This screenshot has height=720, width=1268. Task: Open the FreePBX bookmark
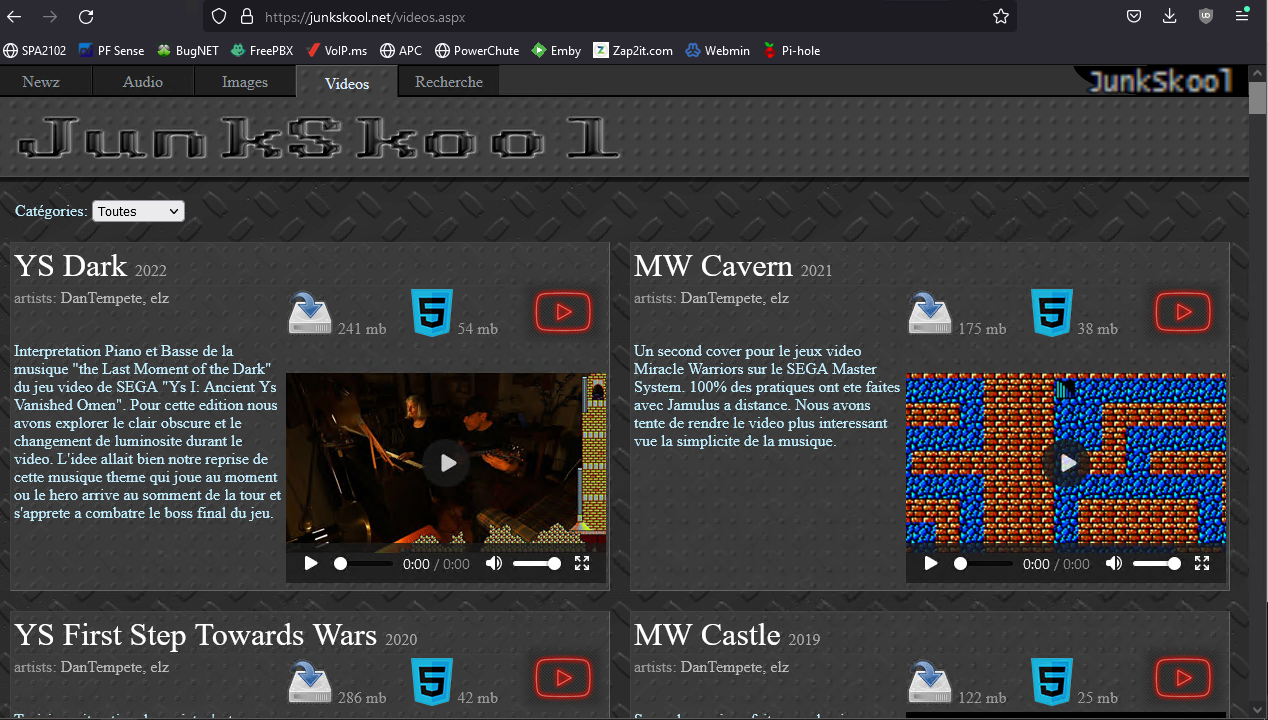coord(262,50)
